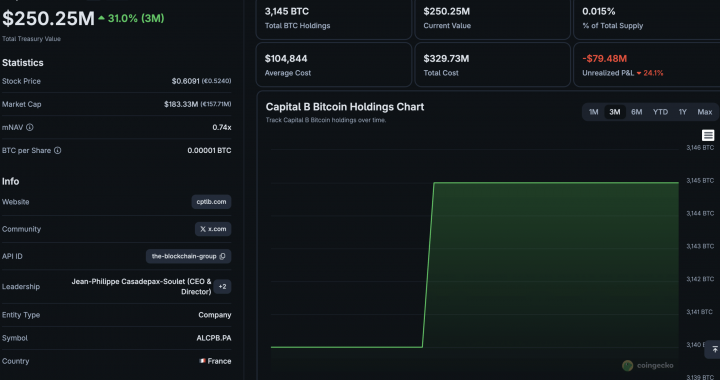Click the ALCPB.PA symbol value
Screen dimensions: 720x380
click(x=214, y=338)
